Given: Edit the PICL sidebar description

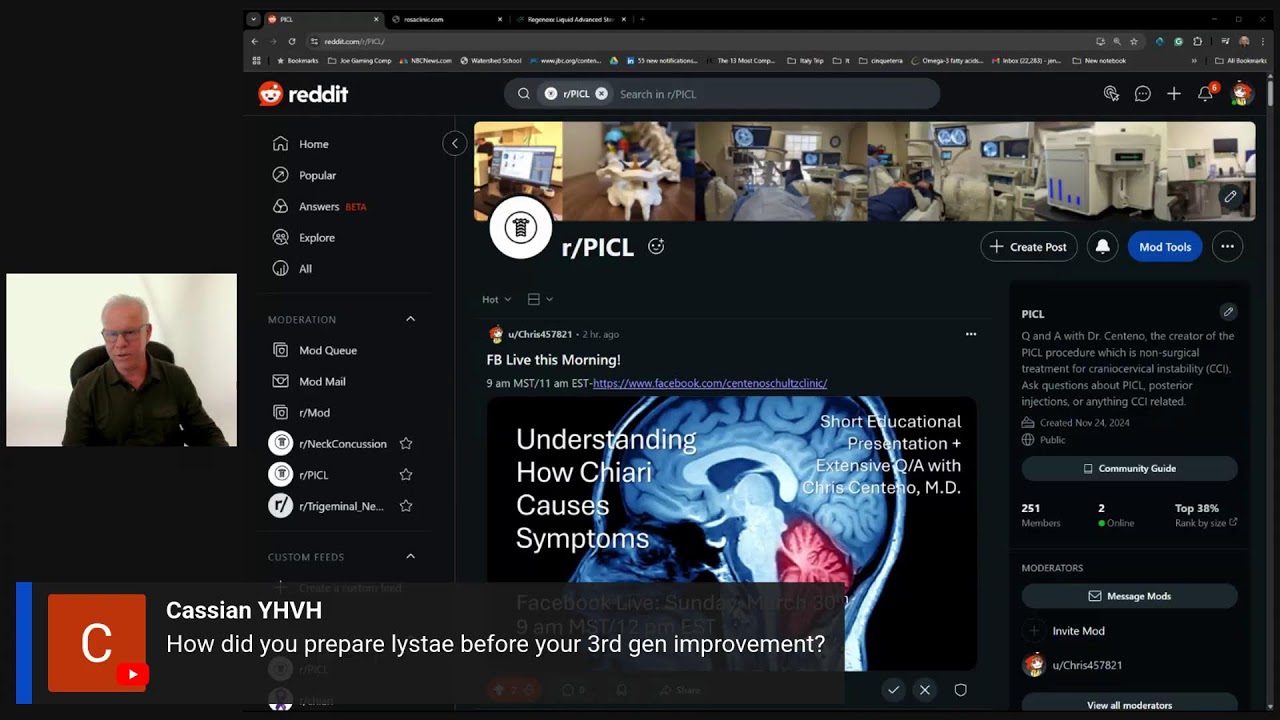Looking at the screenshot, I should (x=1228, y=312).
